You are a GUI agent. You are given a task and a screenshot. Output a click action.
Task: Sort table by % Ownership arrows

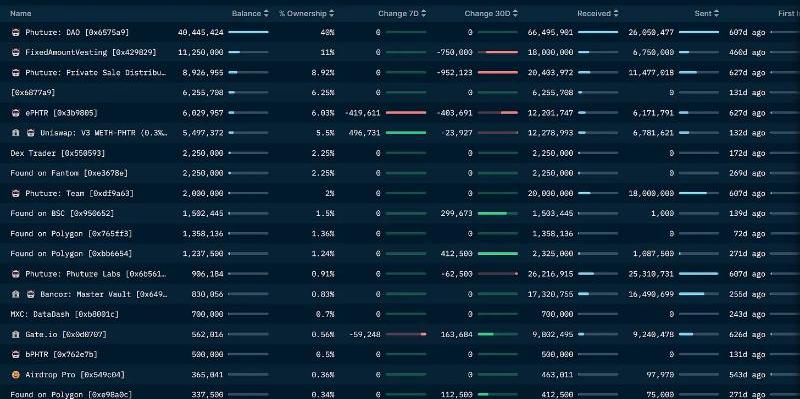tap(332, 14)
